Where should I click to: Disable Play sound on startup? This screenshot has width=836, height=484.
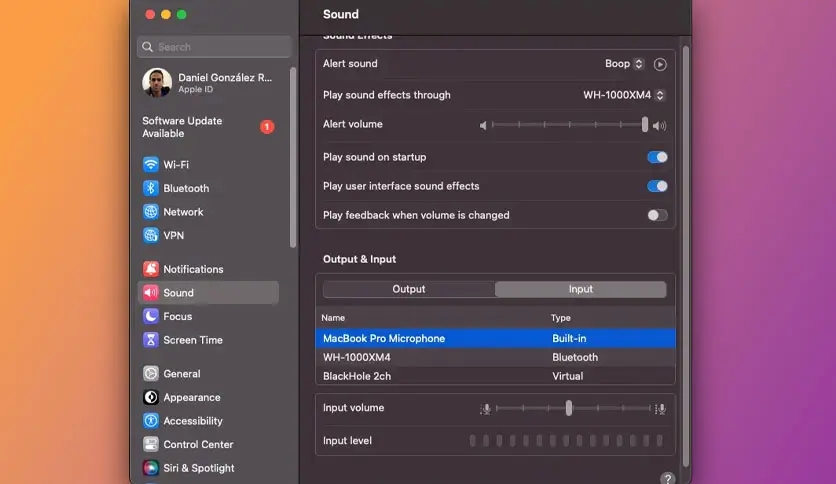coord(657,157)
